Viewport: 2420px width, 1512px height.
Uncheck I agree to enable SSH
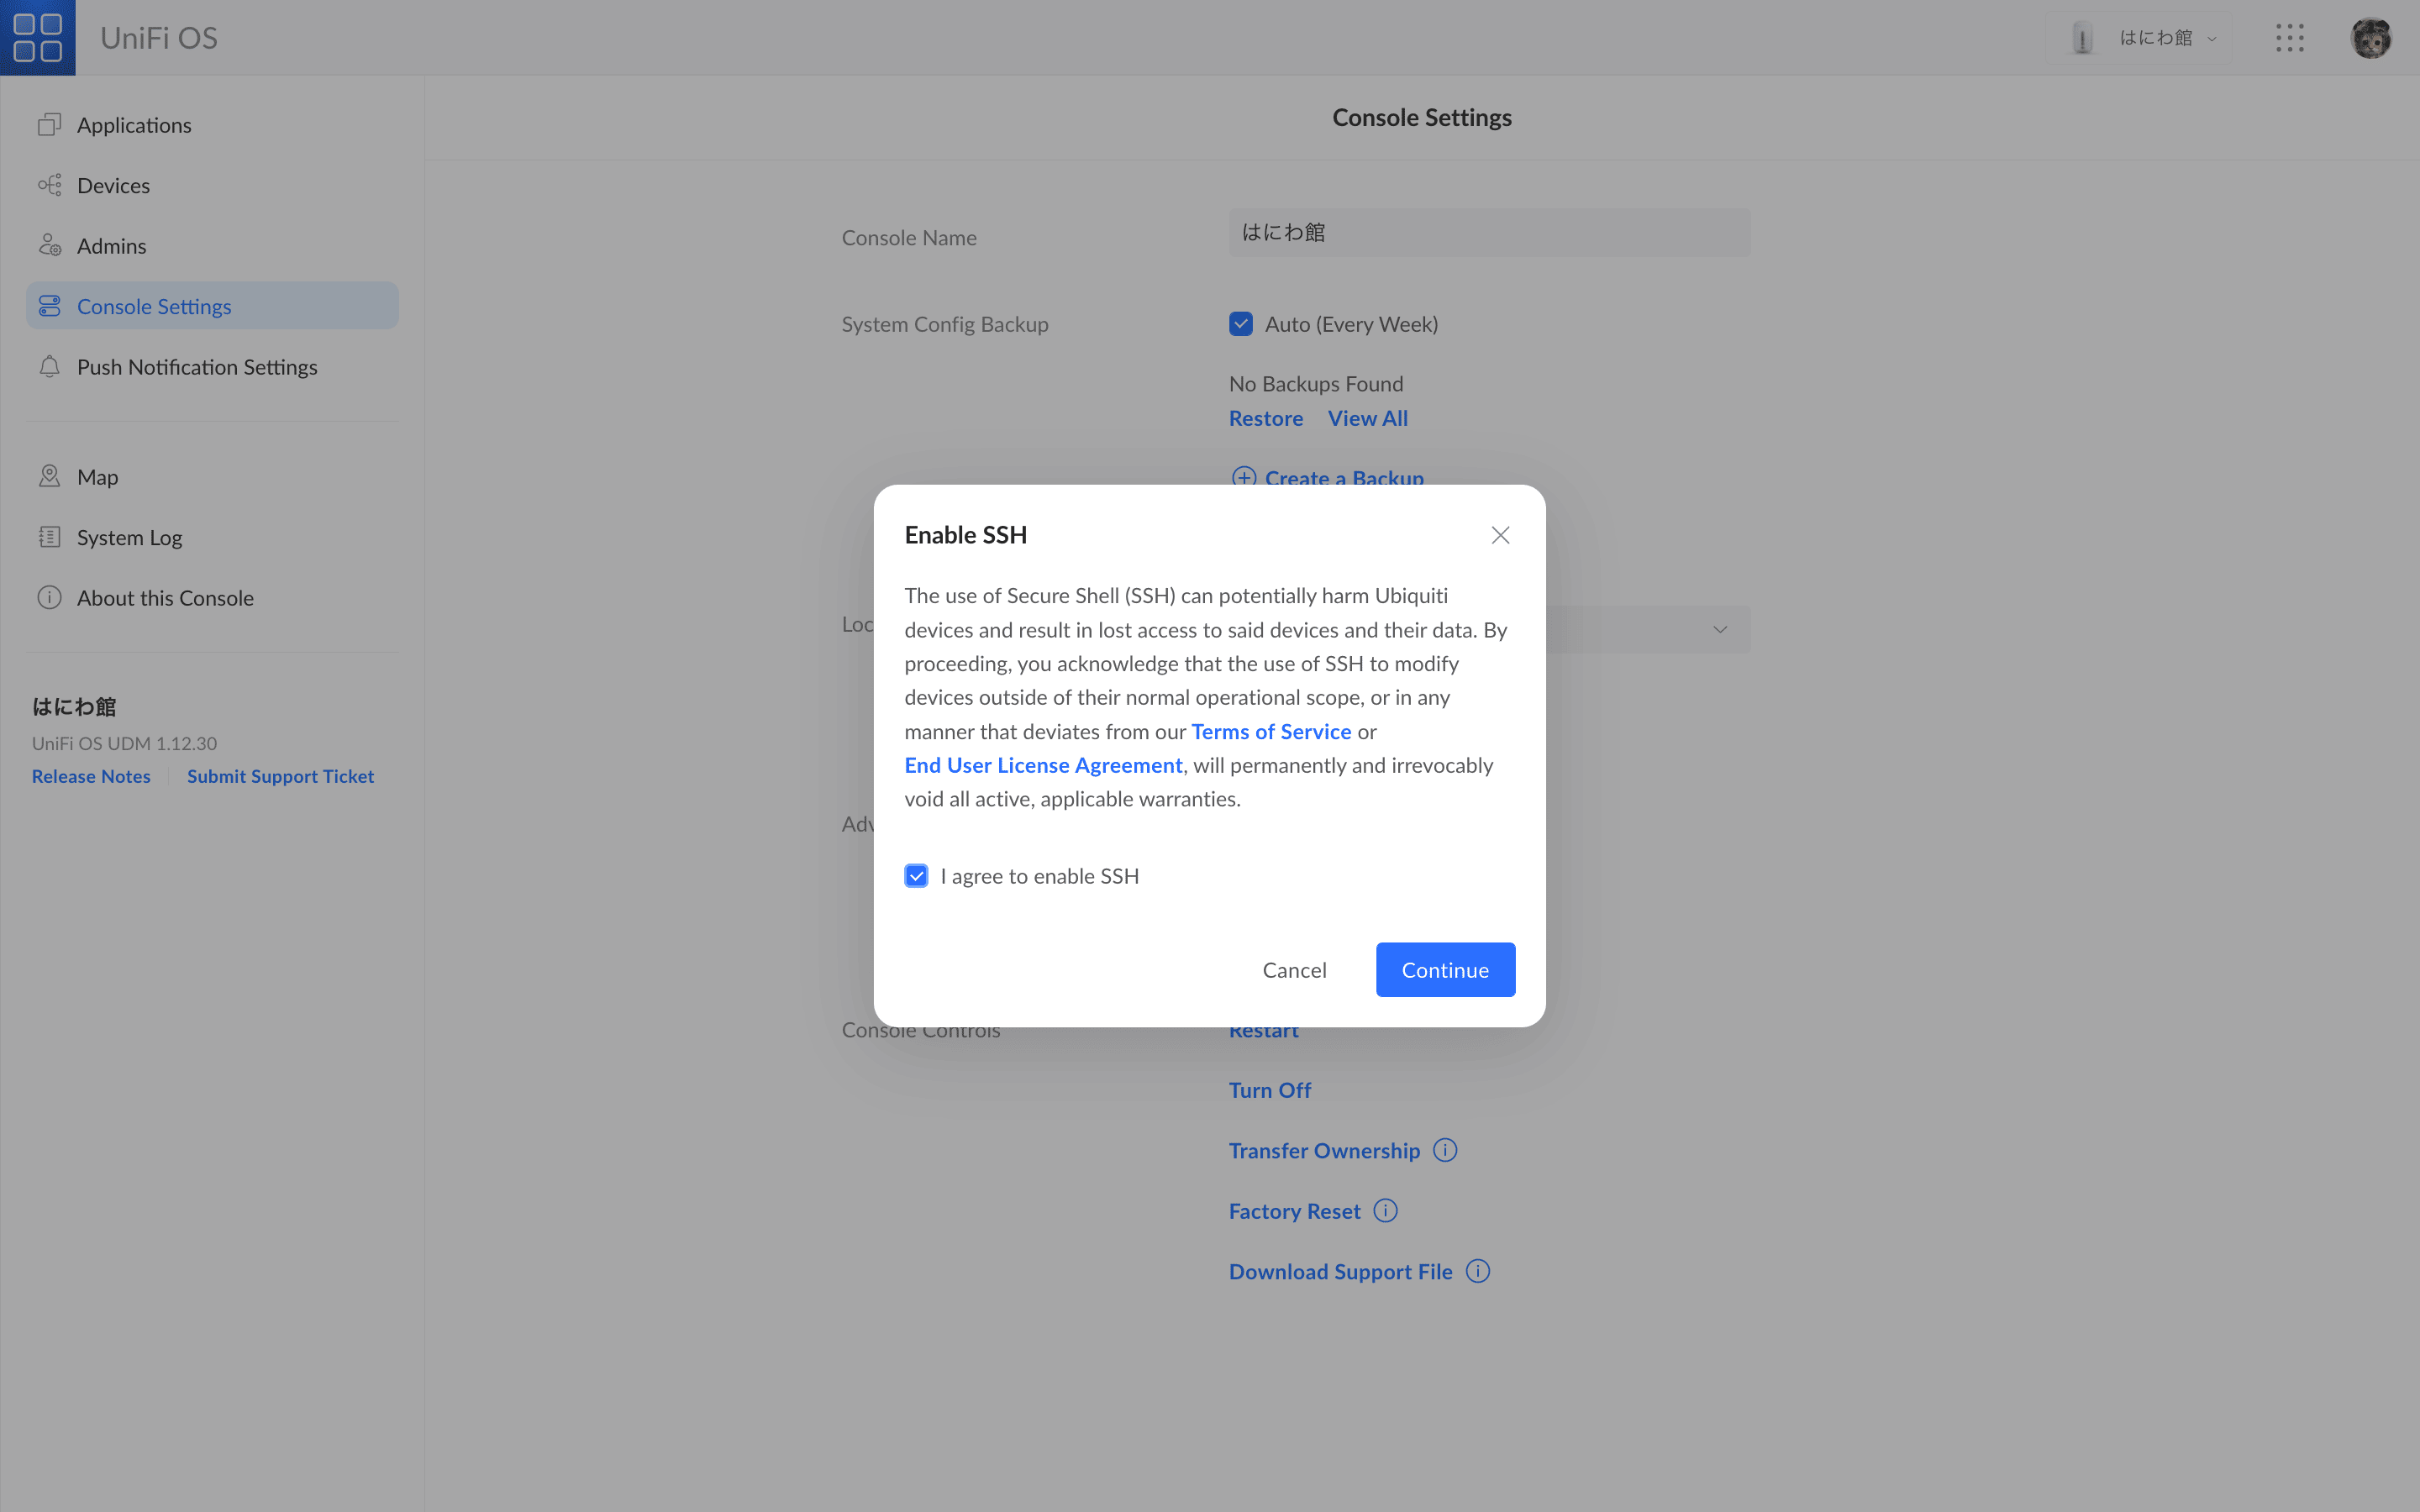916,876
